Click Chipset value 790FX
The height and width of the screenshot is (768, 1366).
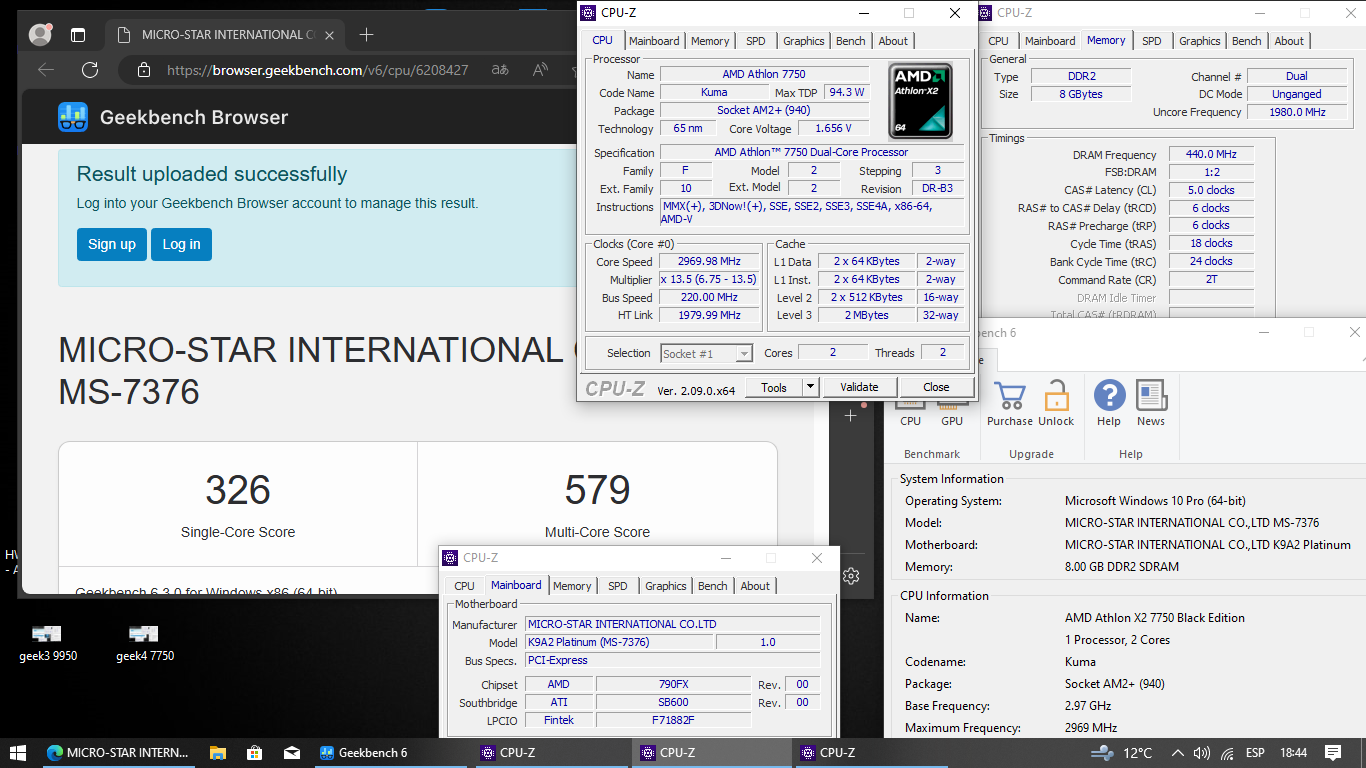pyautogui.click(x=674, y=685)
